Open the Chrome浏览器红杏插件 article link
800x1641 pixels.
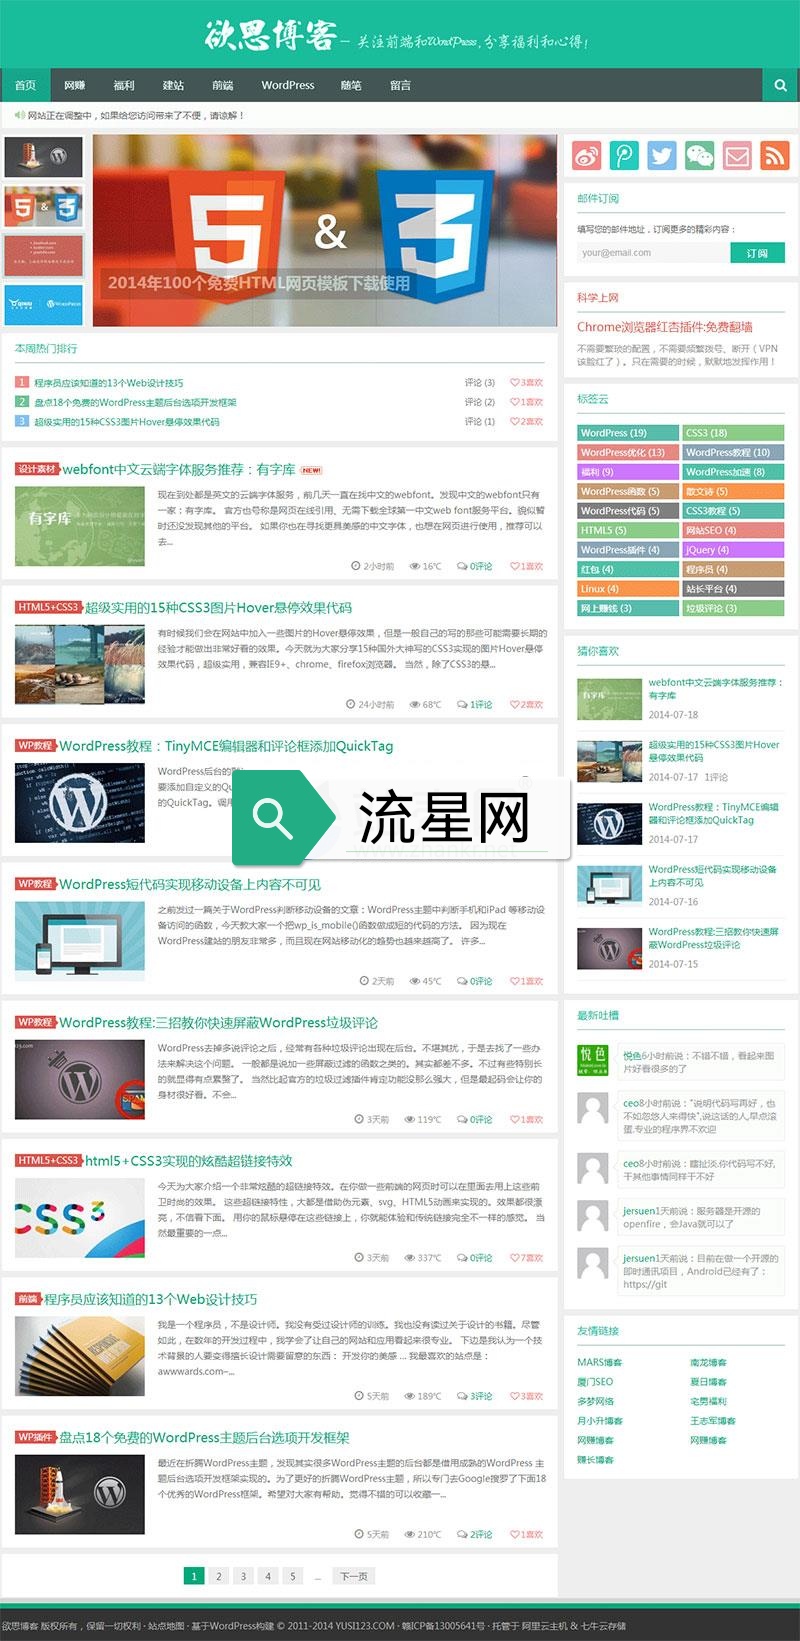point(665,327)
